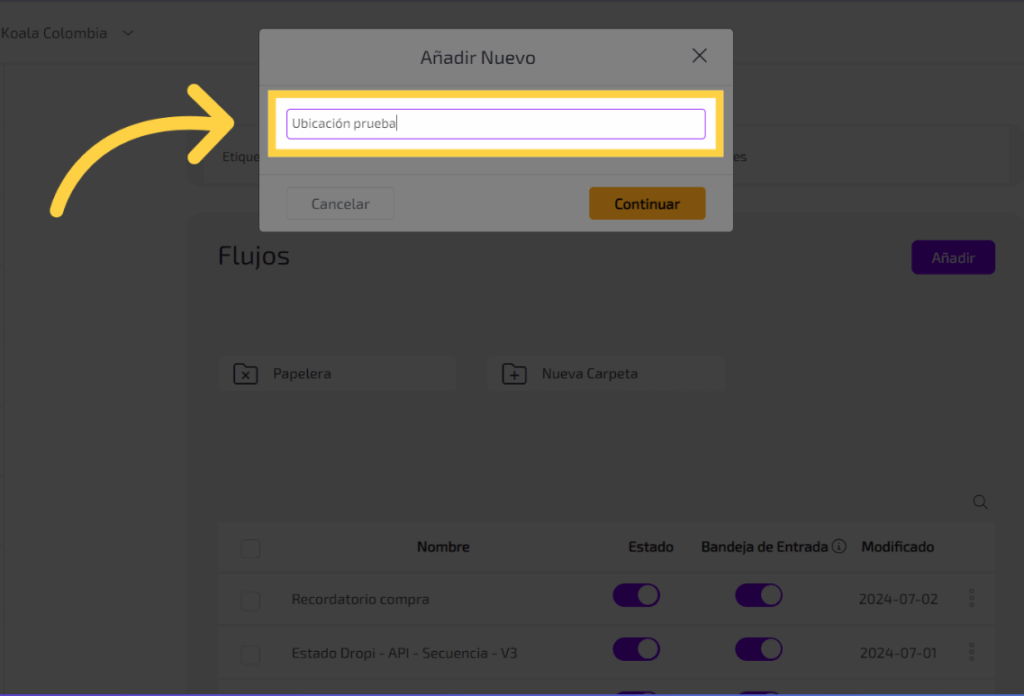This screenshot has width=1024, height=696.
Task: Expand the Koala Colombia account dropdown
Action: click(x=127, y=33)
